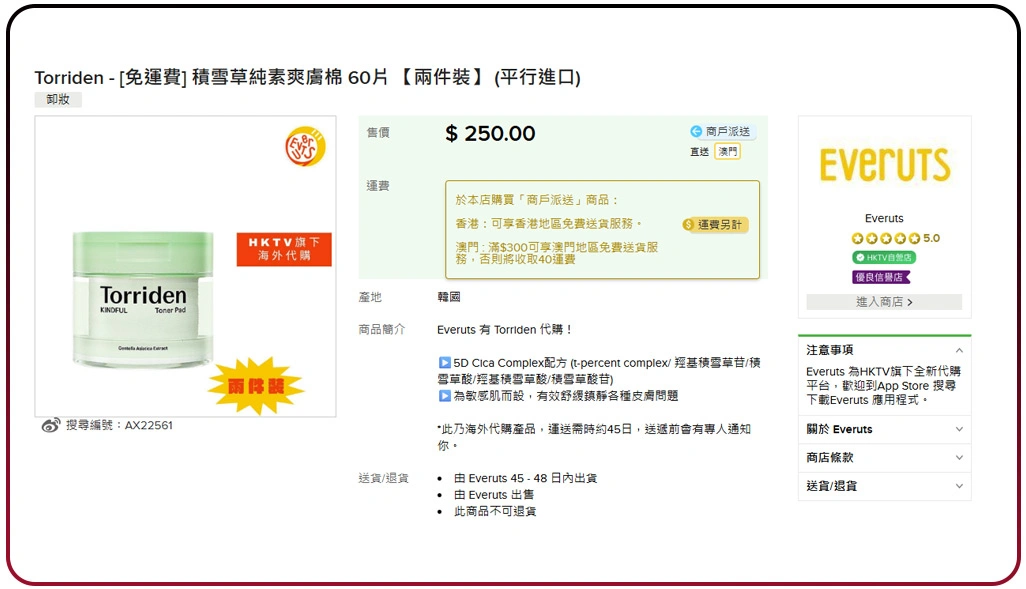
Task: Click a yellow star in the 5.0 rating
Action: coord(858,238)
